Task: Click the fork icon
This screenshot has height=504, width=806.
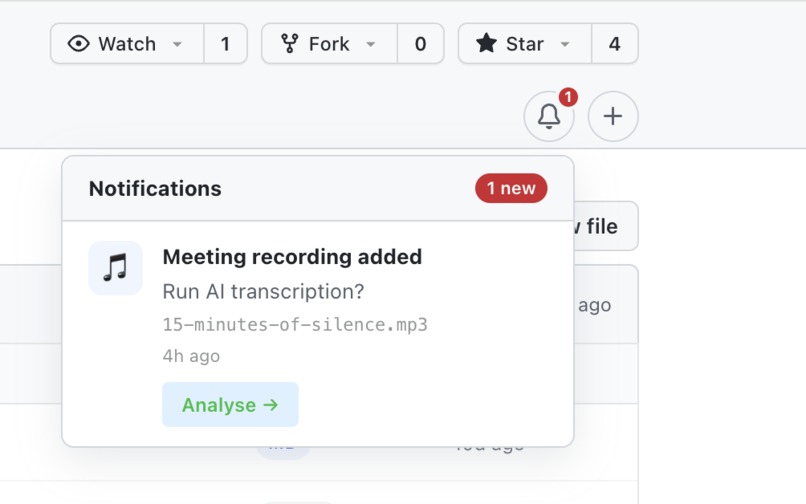Action: point(290,44)
